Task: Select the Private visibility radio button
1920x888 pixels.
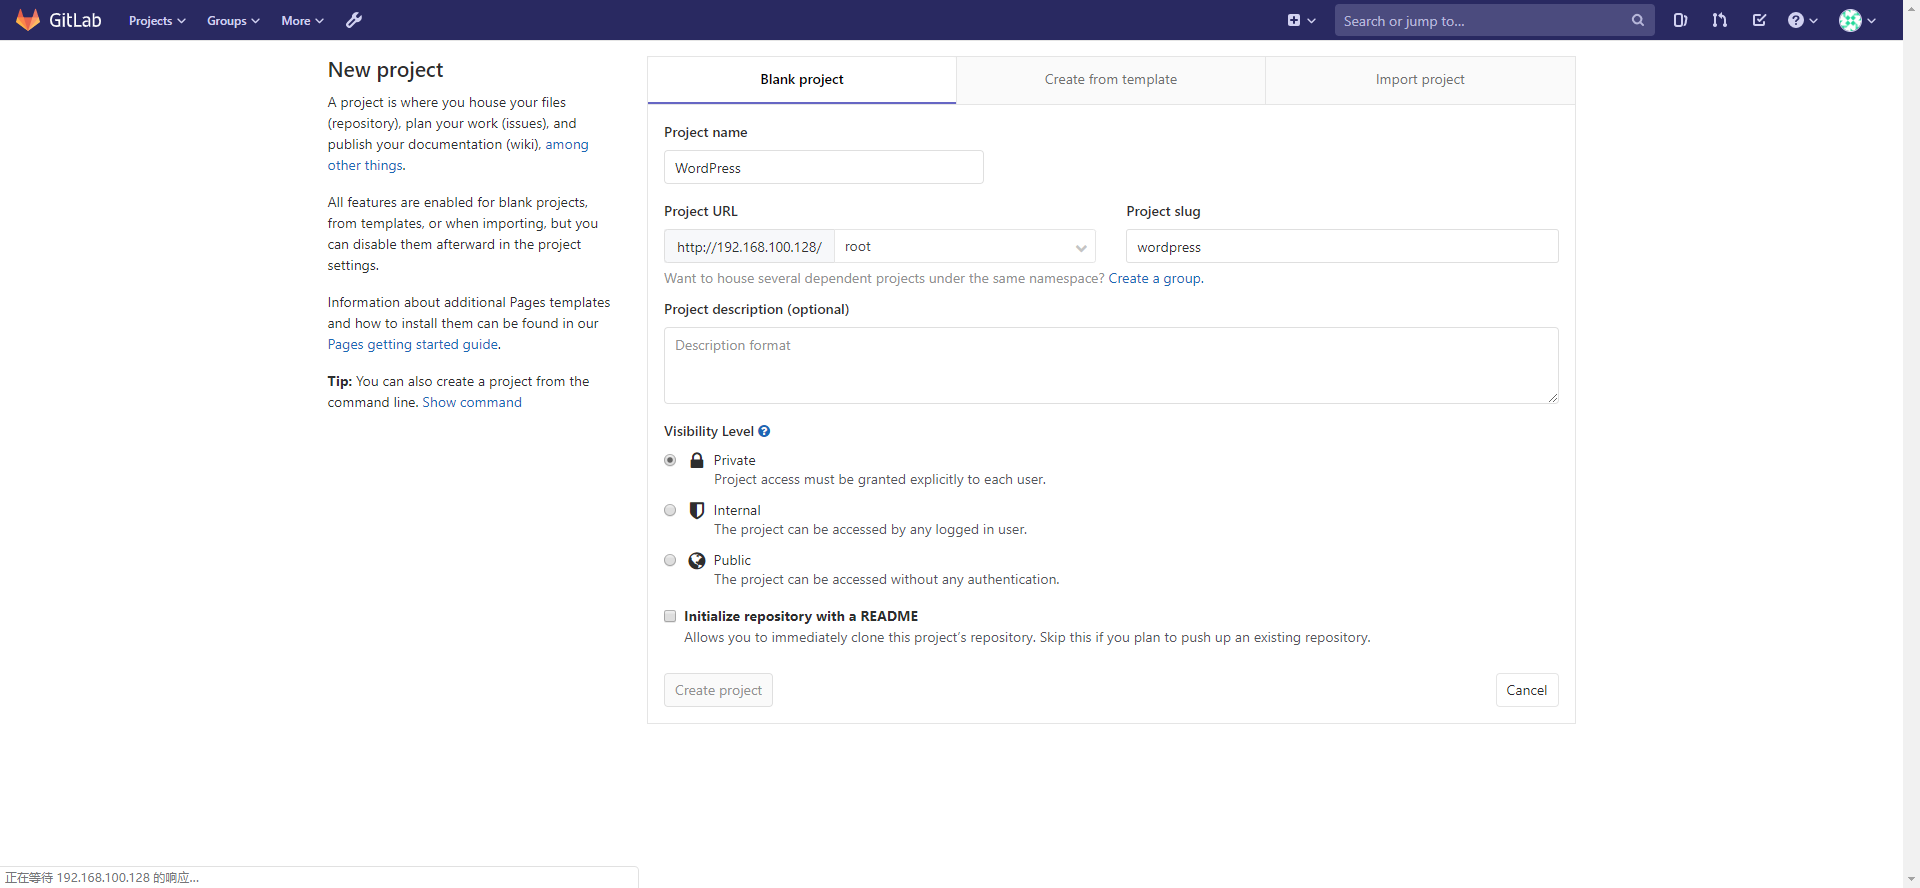Action: tap(670, 460)
